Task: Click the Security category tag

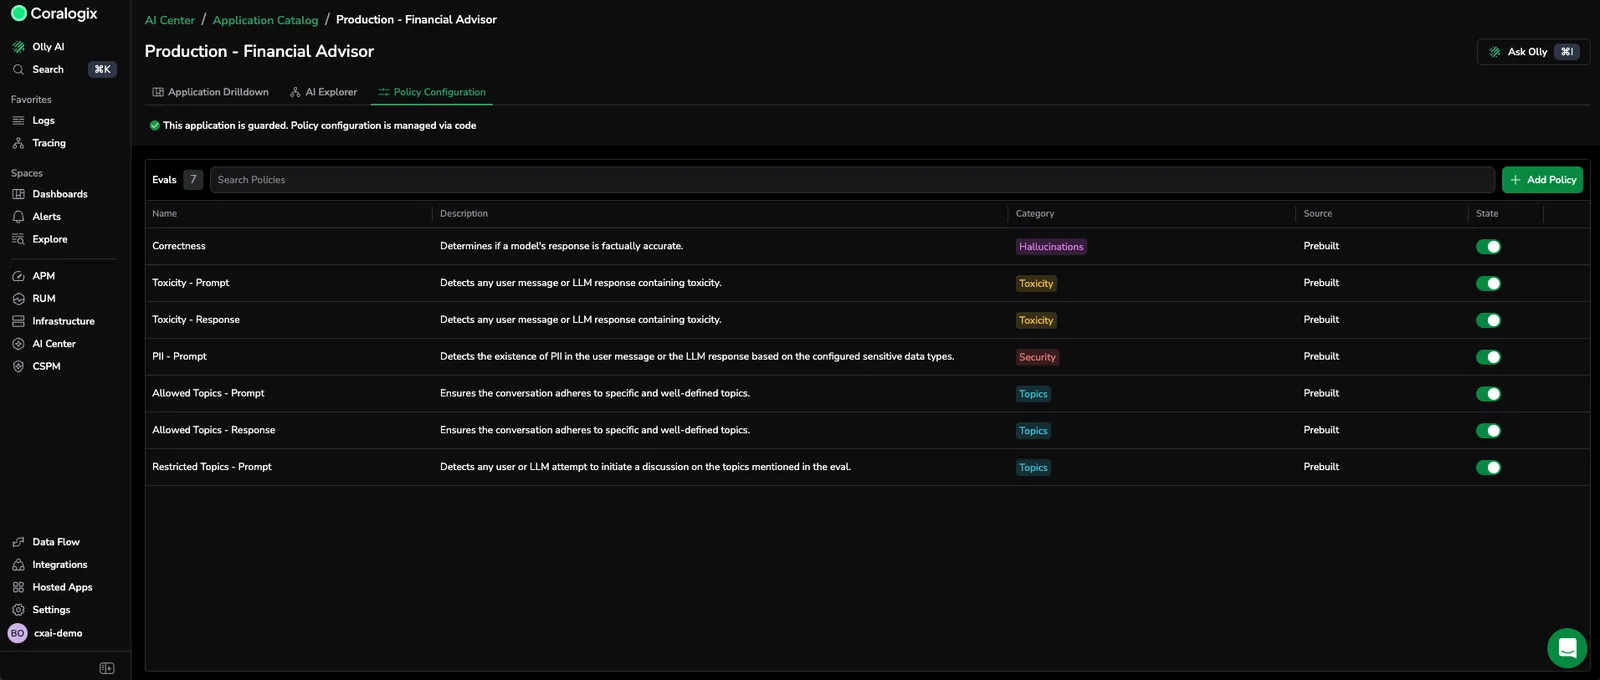Action: point(1037,357)
